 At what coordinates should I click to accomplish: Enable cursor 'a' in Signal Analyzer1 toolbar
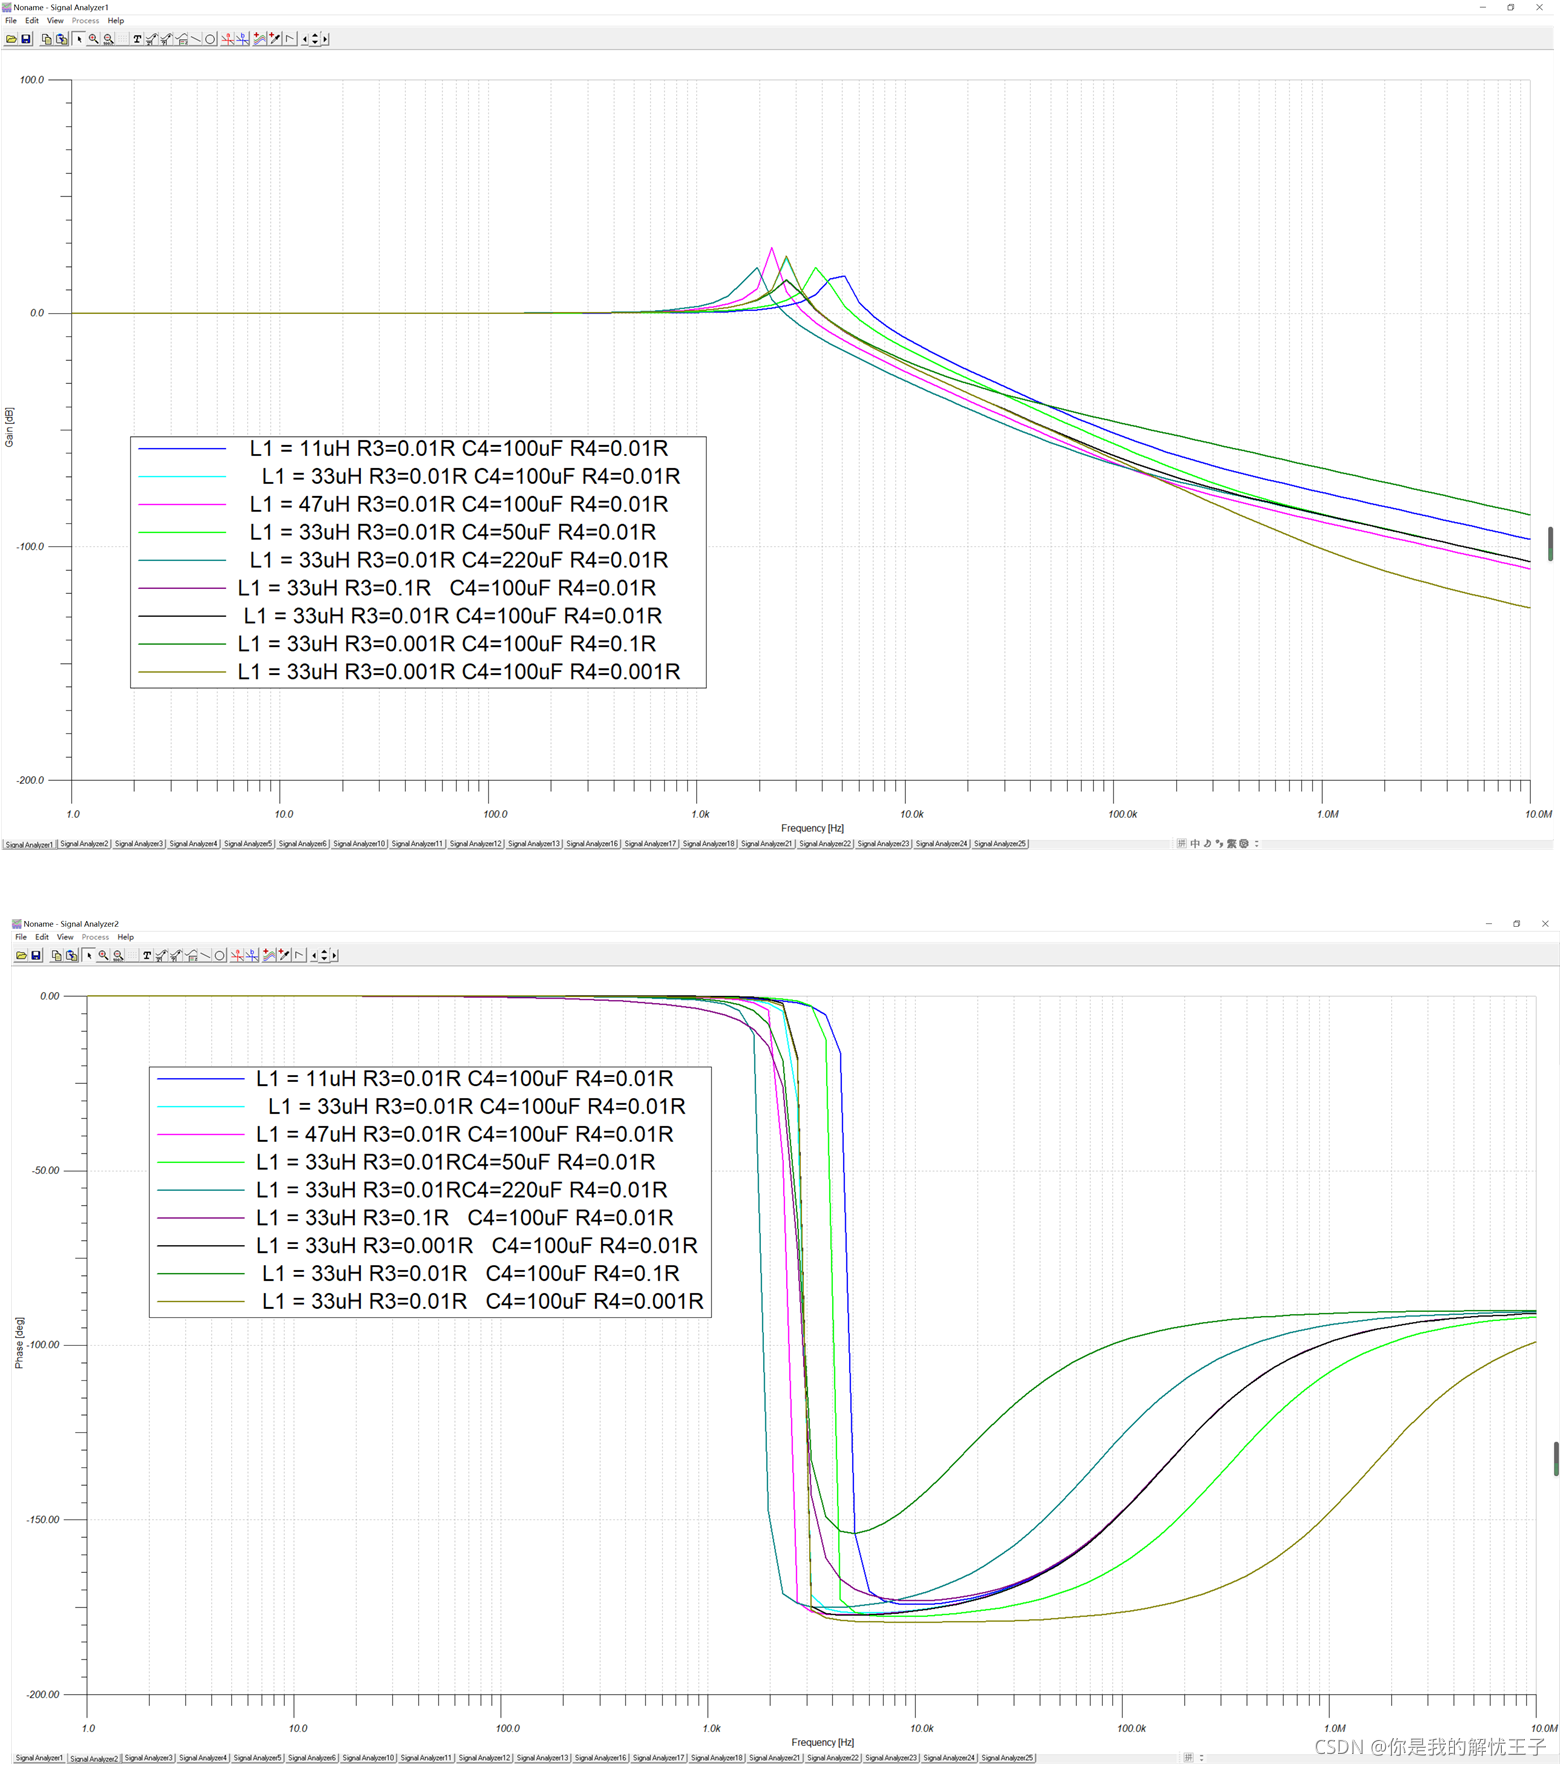(x=227, y=39)
